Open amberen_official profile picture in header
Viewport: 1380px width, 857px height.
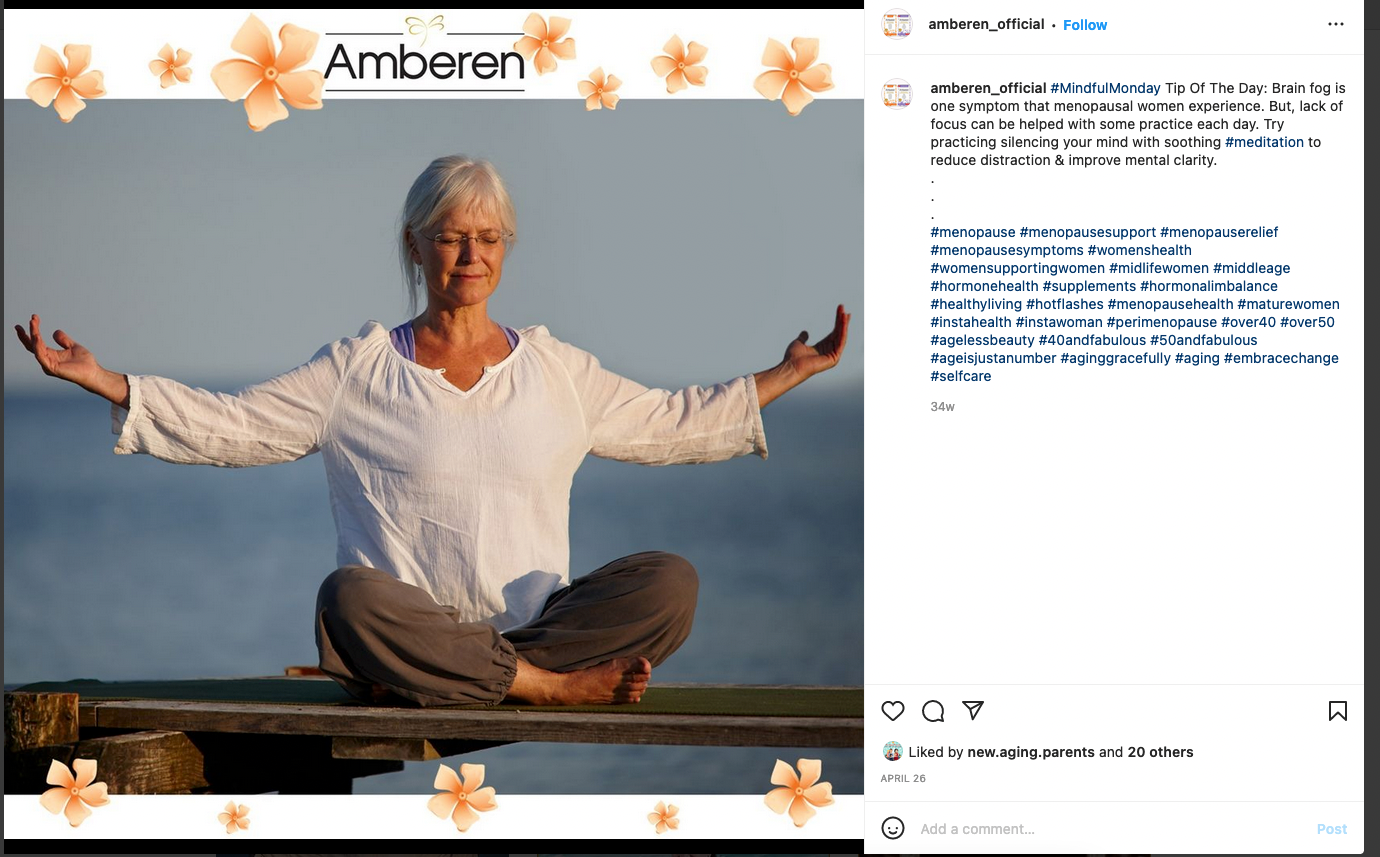(x=897, y=24)
